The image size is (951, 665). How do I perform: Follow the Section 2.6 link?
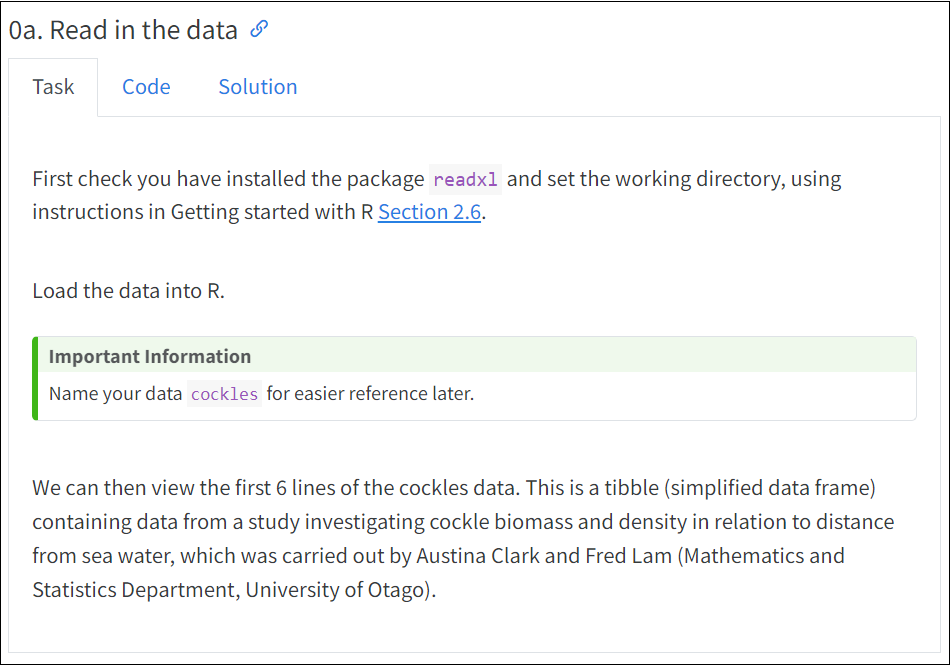coord(429,212)
